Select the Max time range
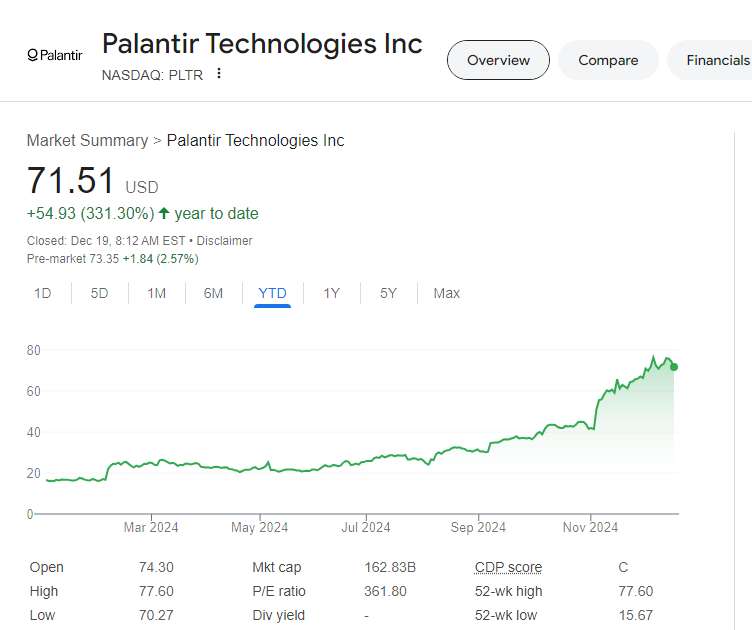Screen dimensions: 752x630 (446, 293)
